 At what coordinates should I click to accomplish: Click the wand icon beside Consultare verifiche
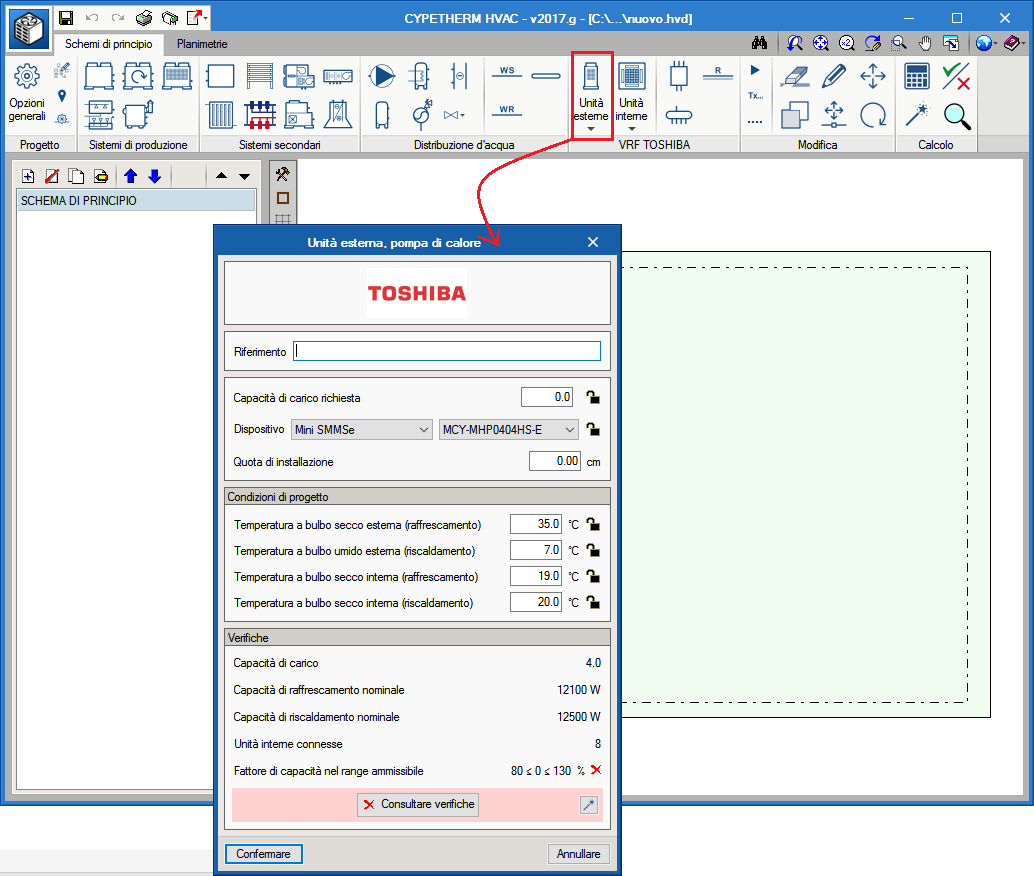pyautogui.click(x=588, y=805)
